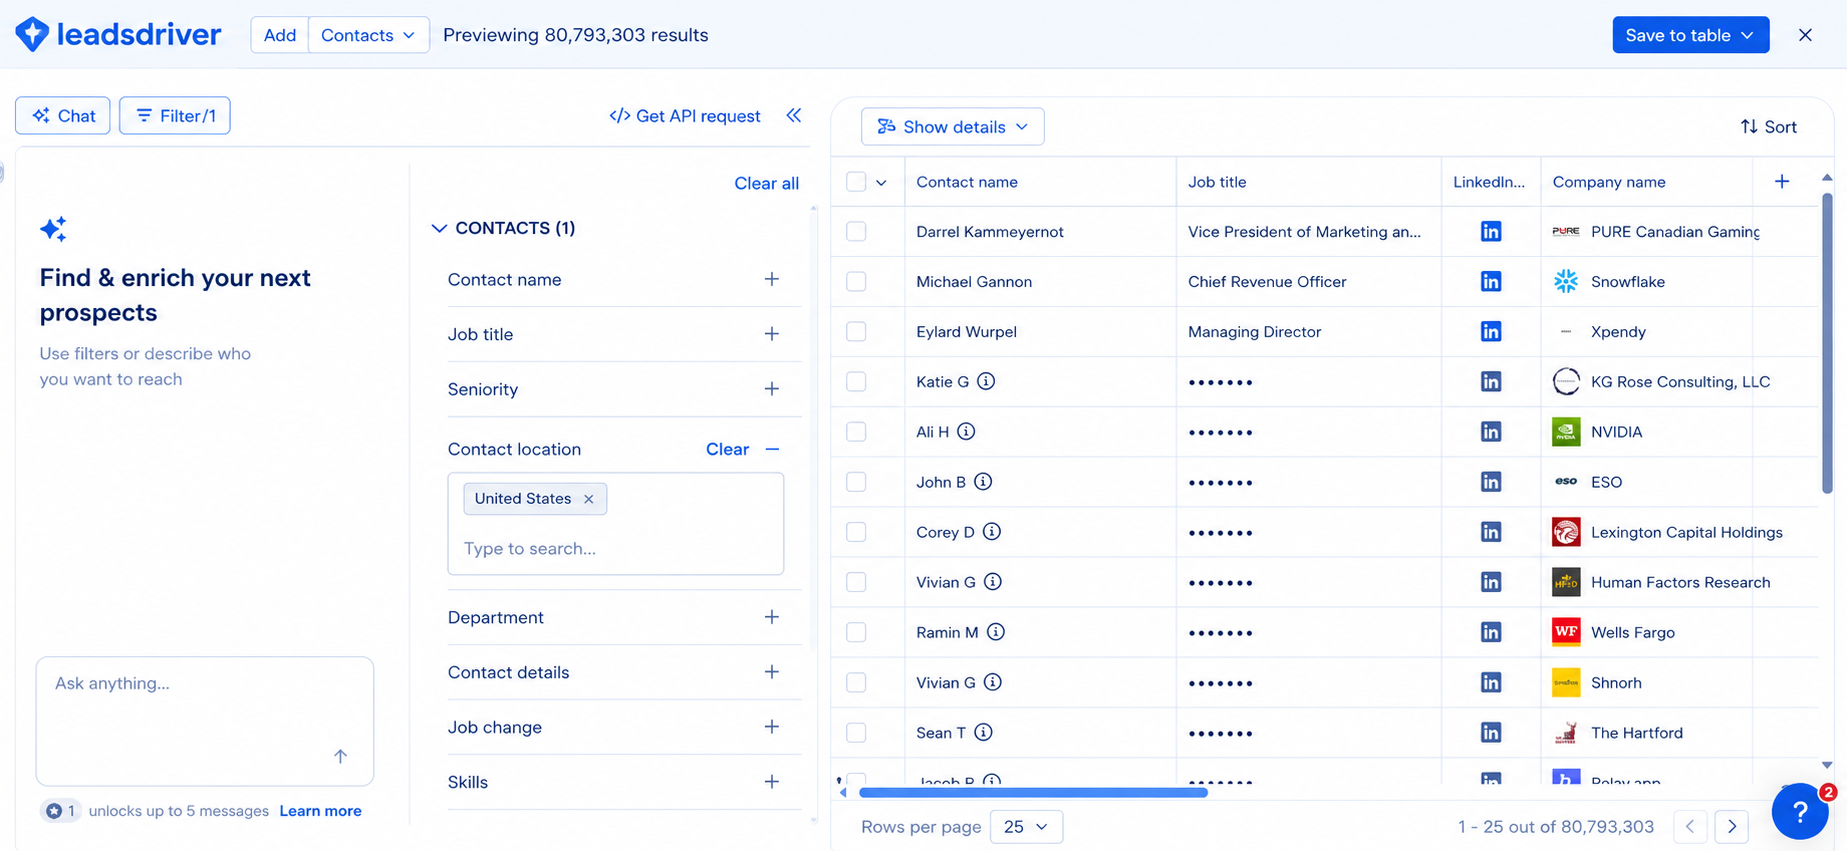Check the Corey D row checkbox
1847x851 pixels.
[x=856, y=532]
